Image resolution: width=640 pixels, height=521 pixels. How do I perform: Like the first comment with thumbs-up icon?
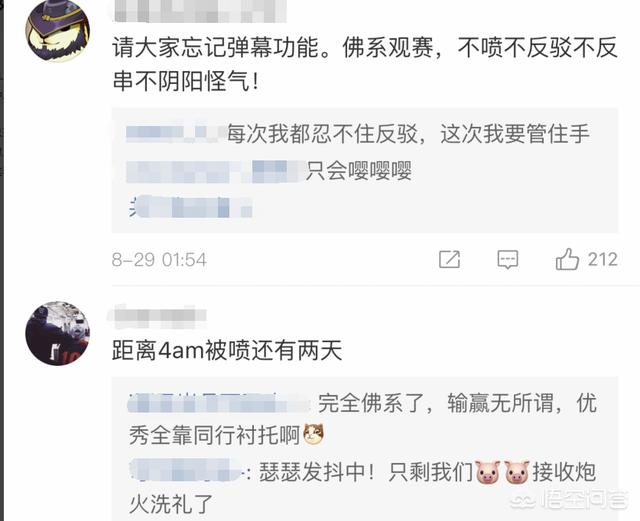567,259
